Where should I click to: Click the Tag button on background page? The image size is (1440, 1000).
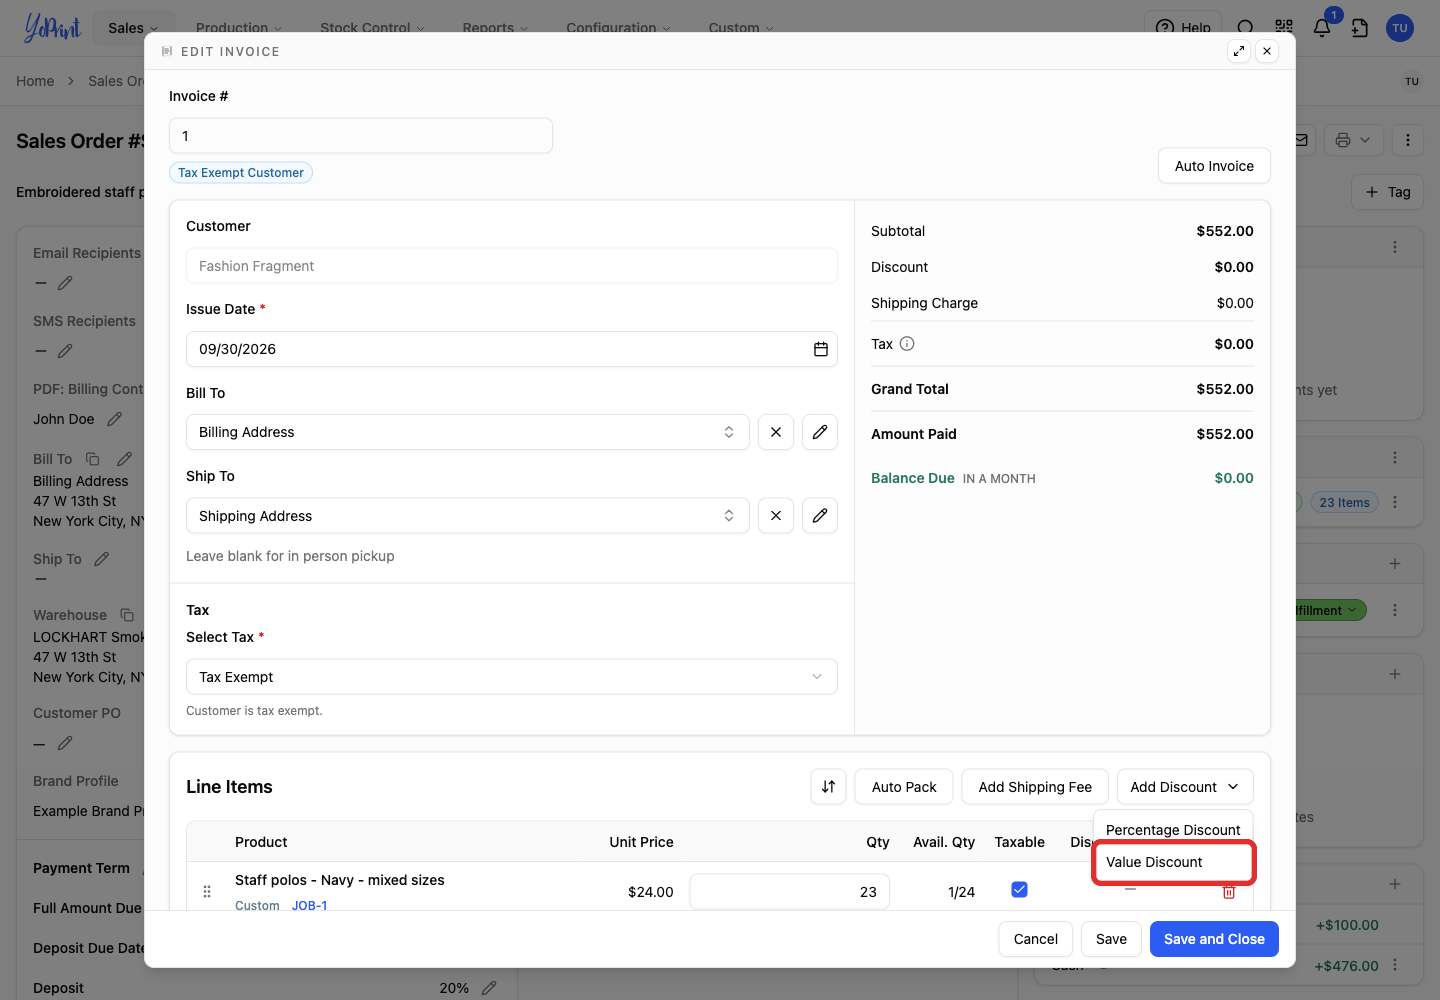(1387, 192)
